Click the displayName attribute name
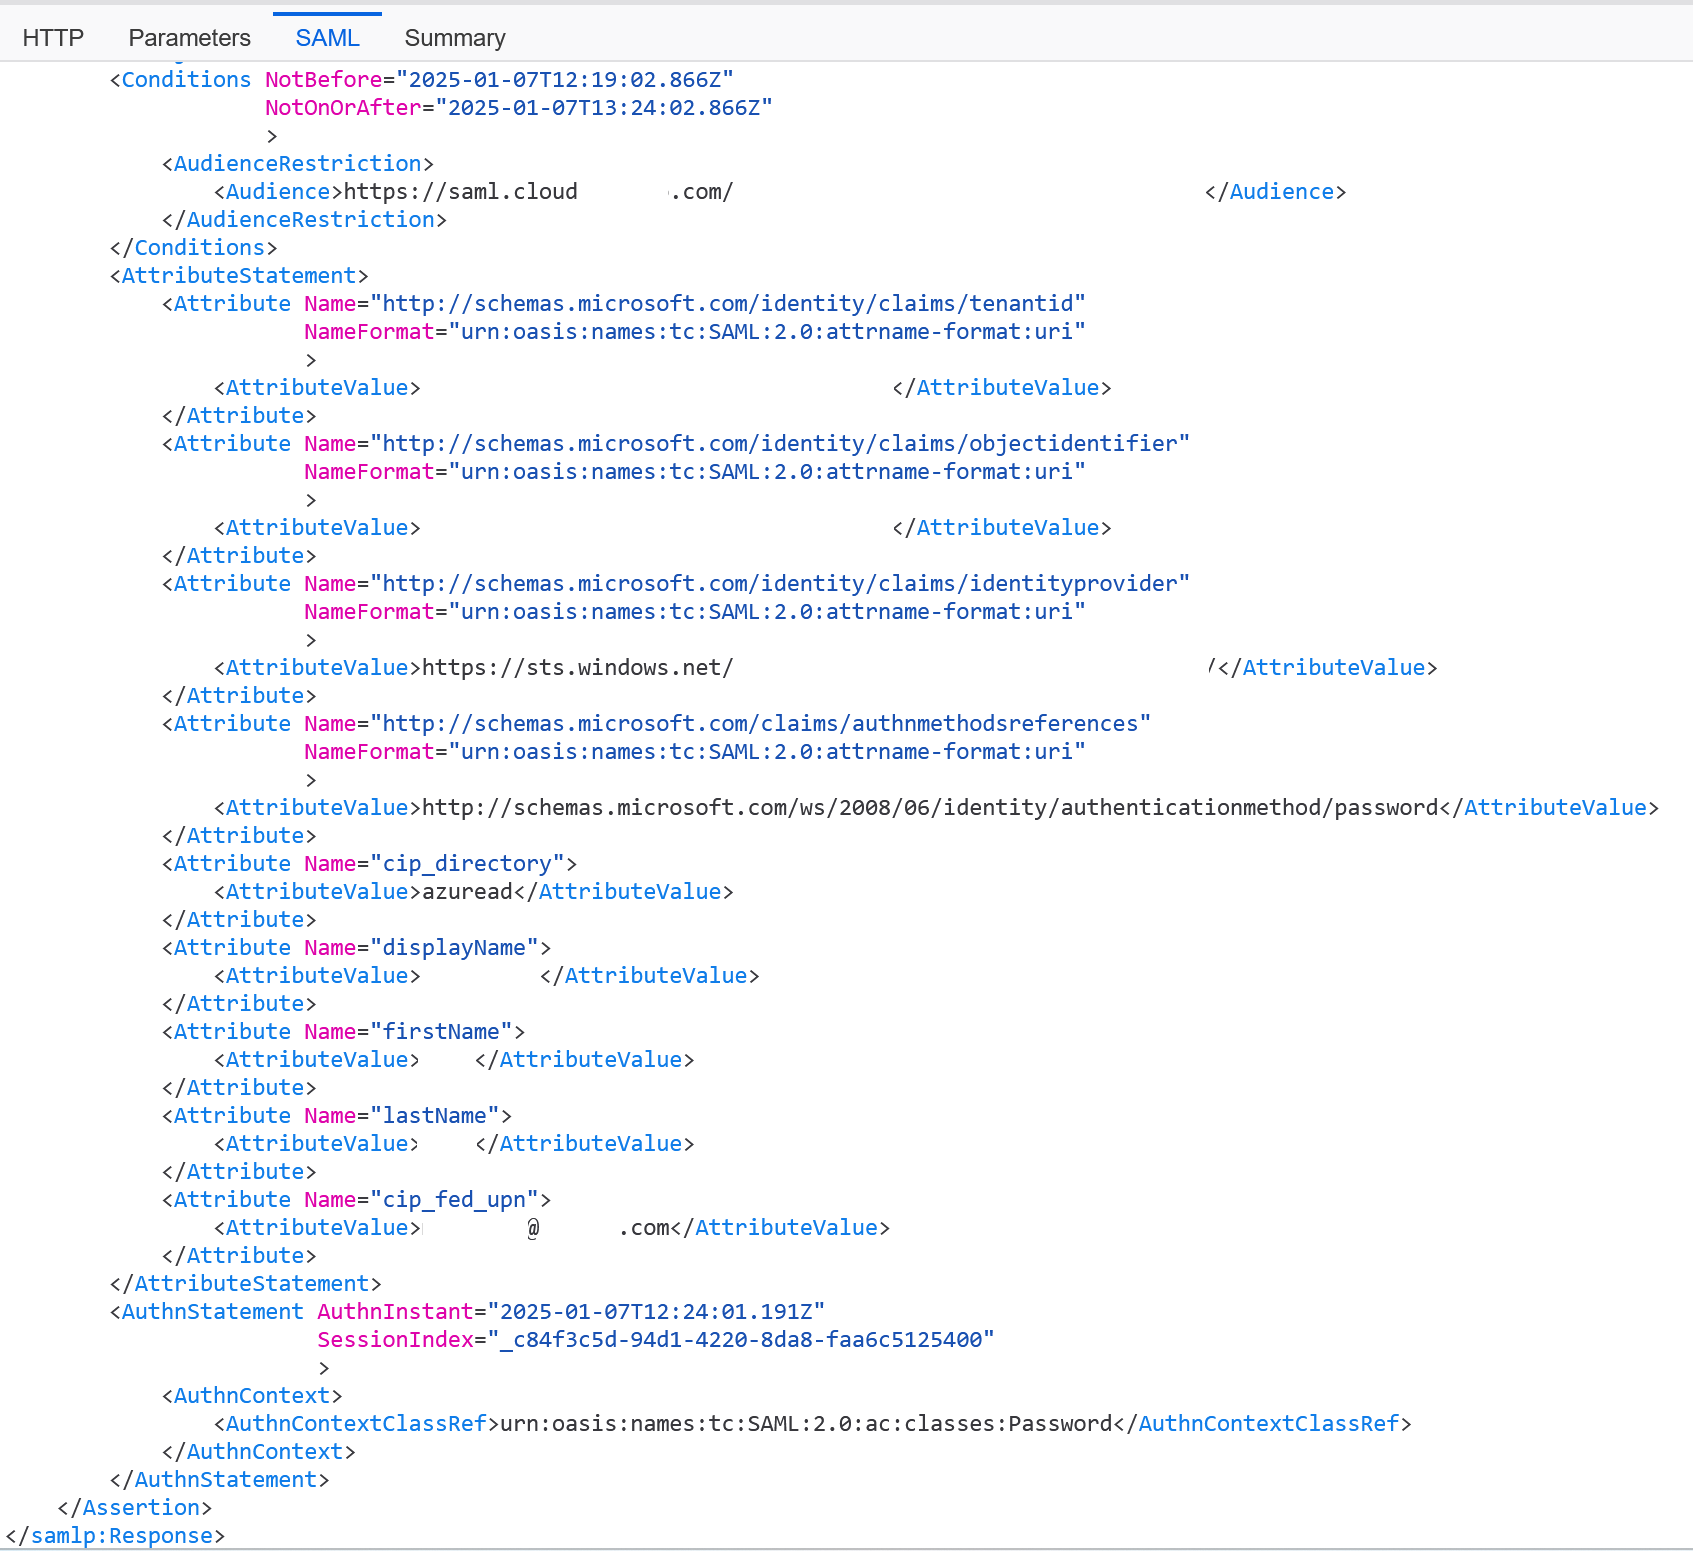 tap(454, 948)
